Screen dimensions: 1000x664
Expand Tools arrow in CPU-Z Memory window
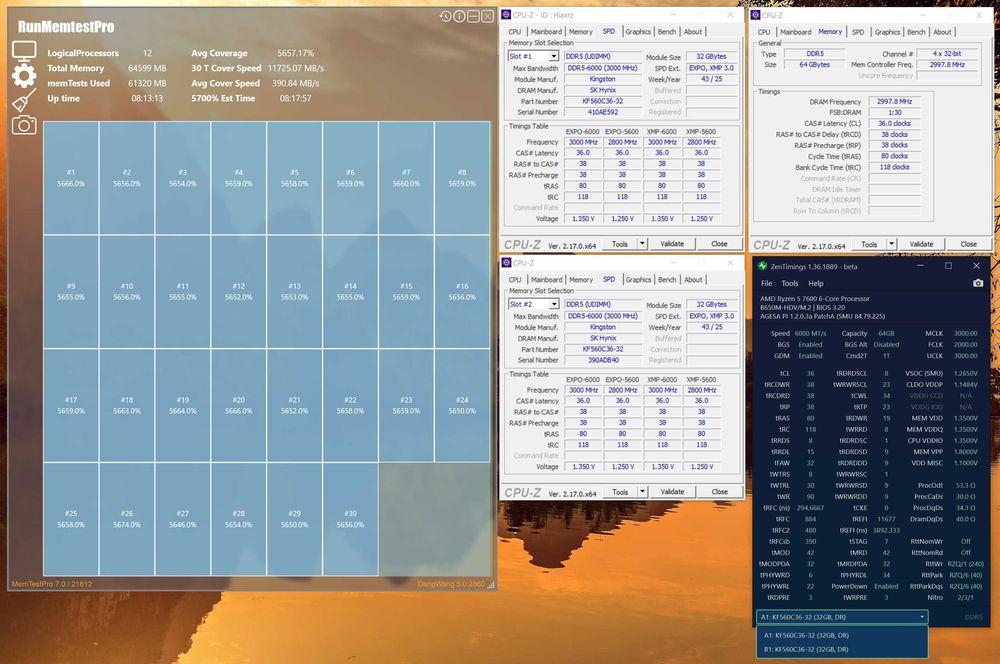tap(892, 244)
